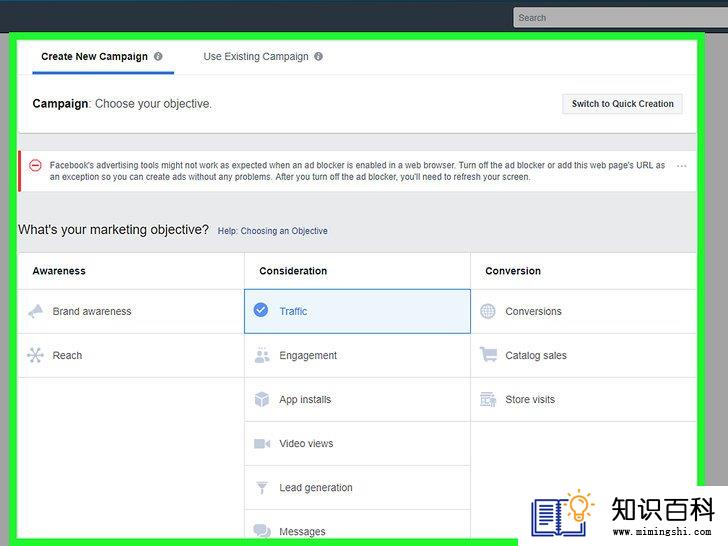The image size is (728, 546).
Task: Click the Catalog sales cart icon
Action: click(x=488, y=354)
